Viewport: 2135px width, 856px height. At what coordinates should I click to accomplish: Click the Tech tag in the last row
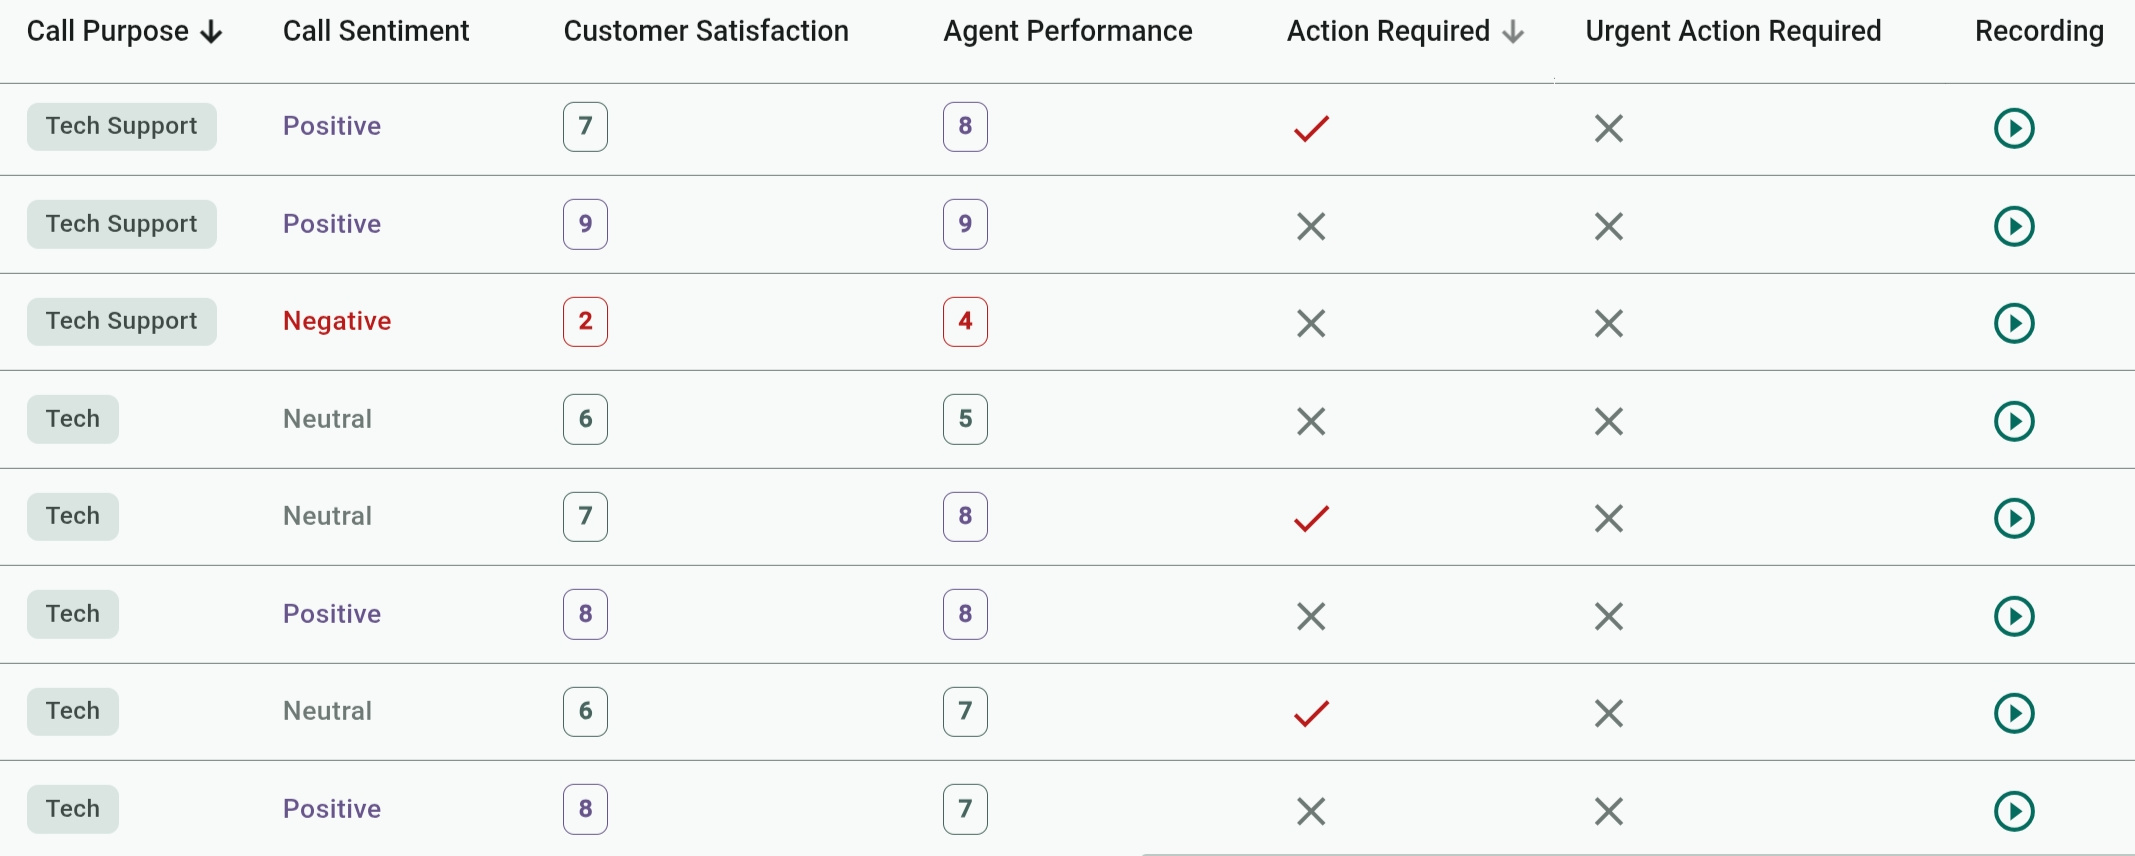(73, 809)
